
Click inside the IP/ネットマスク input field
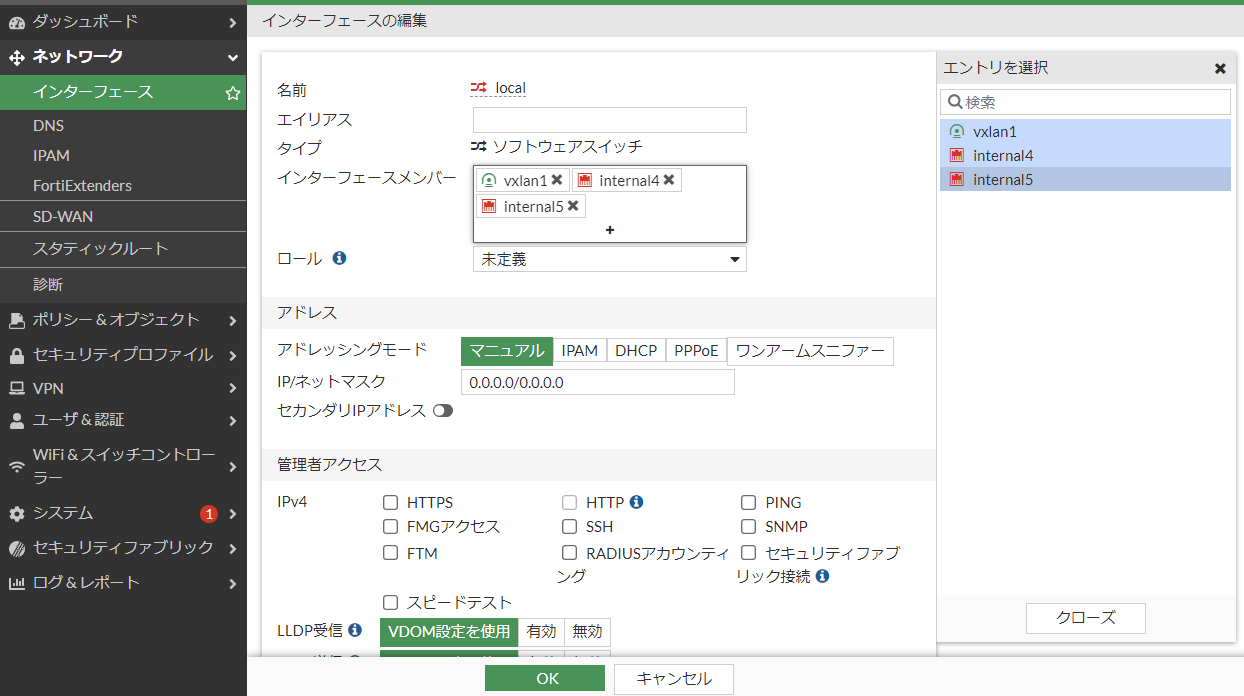[597, 382]
